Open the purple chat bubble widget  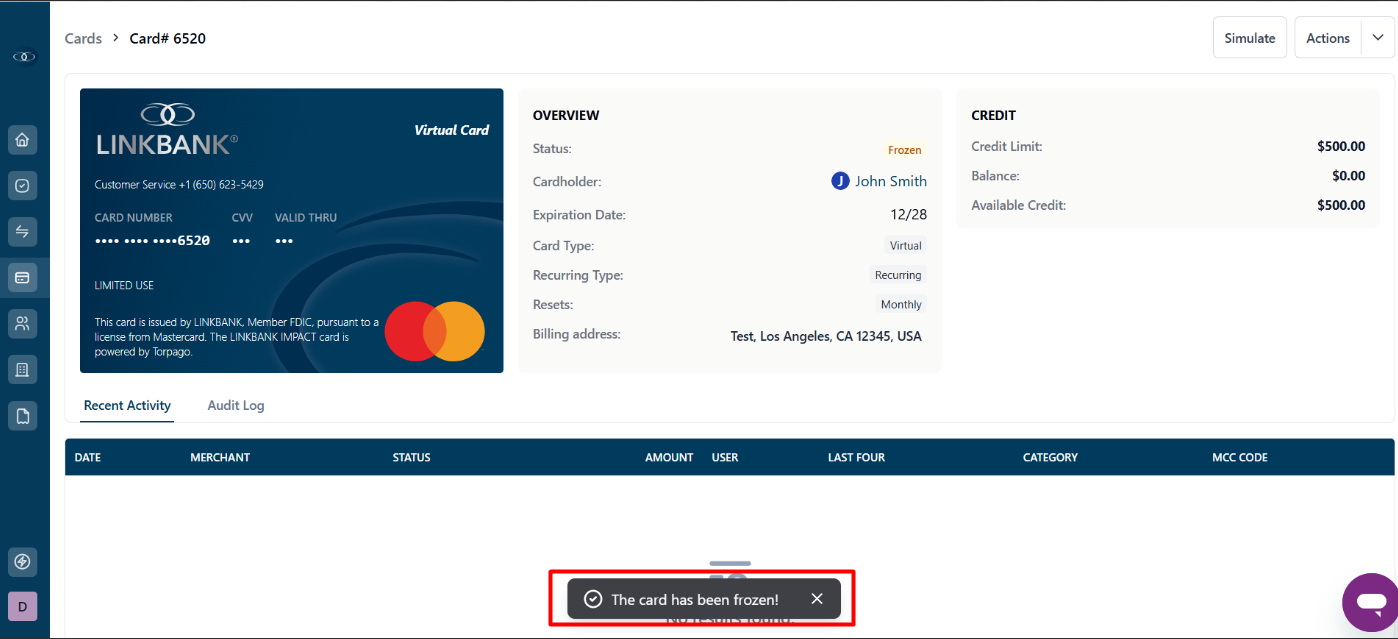[x=1370, y=602]
